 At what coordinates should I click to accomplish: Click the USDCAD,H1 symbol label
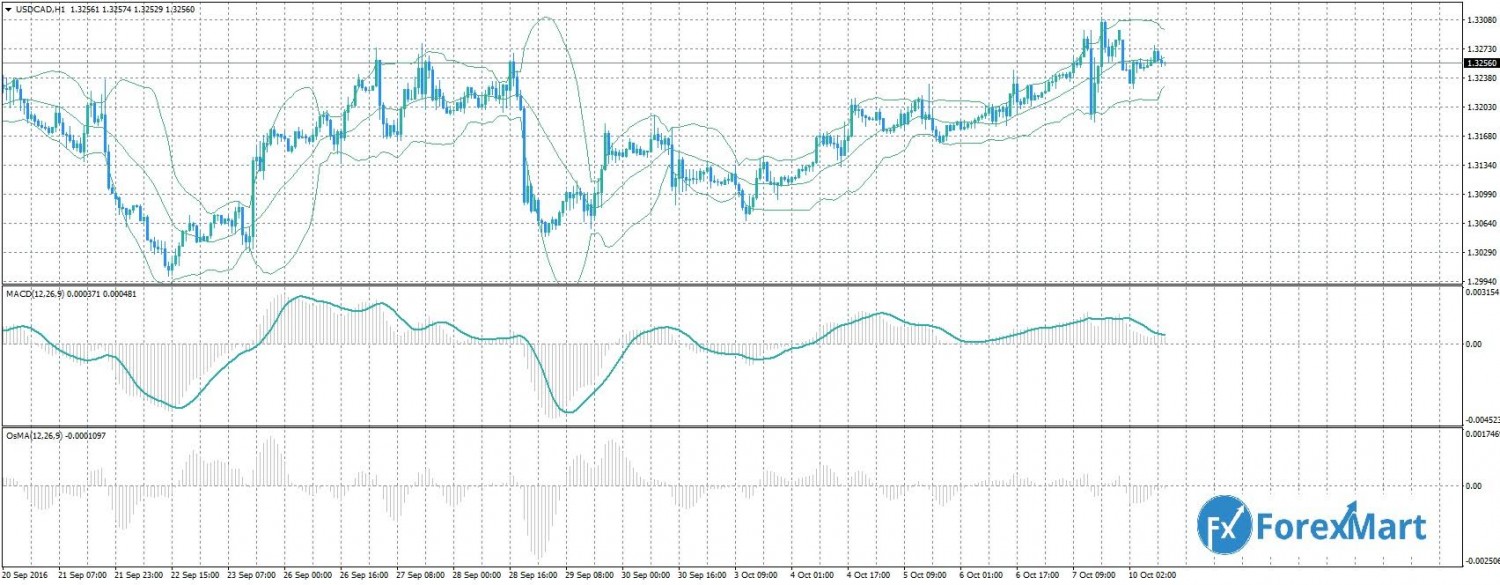click(x=36, y=8)
